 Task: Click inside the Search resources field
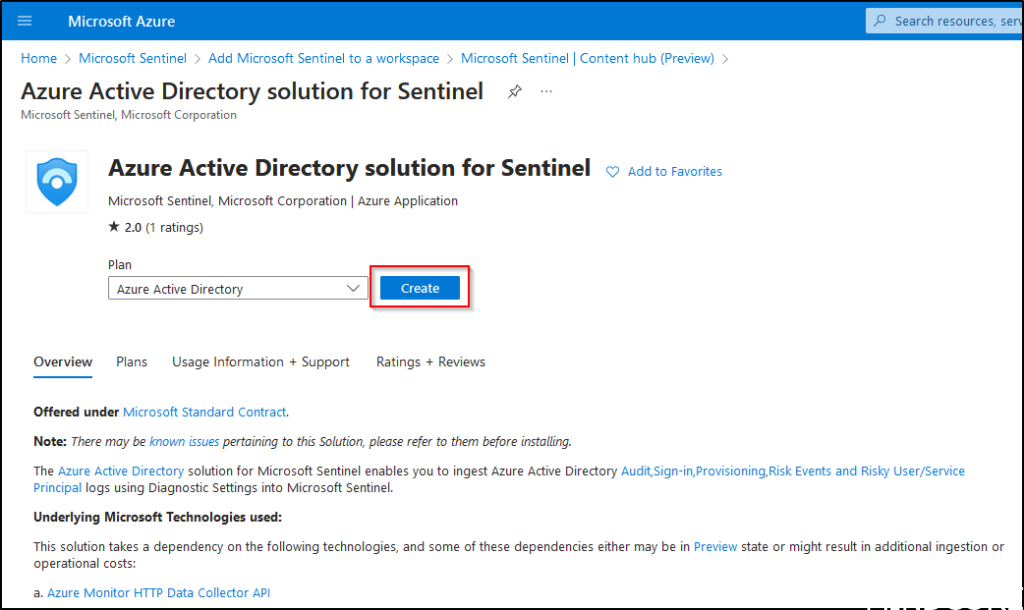coord(960,20)
